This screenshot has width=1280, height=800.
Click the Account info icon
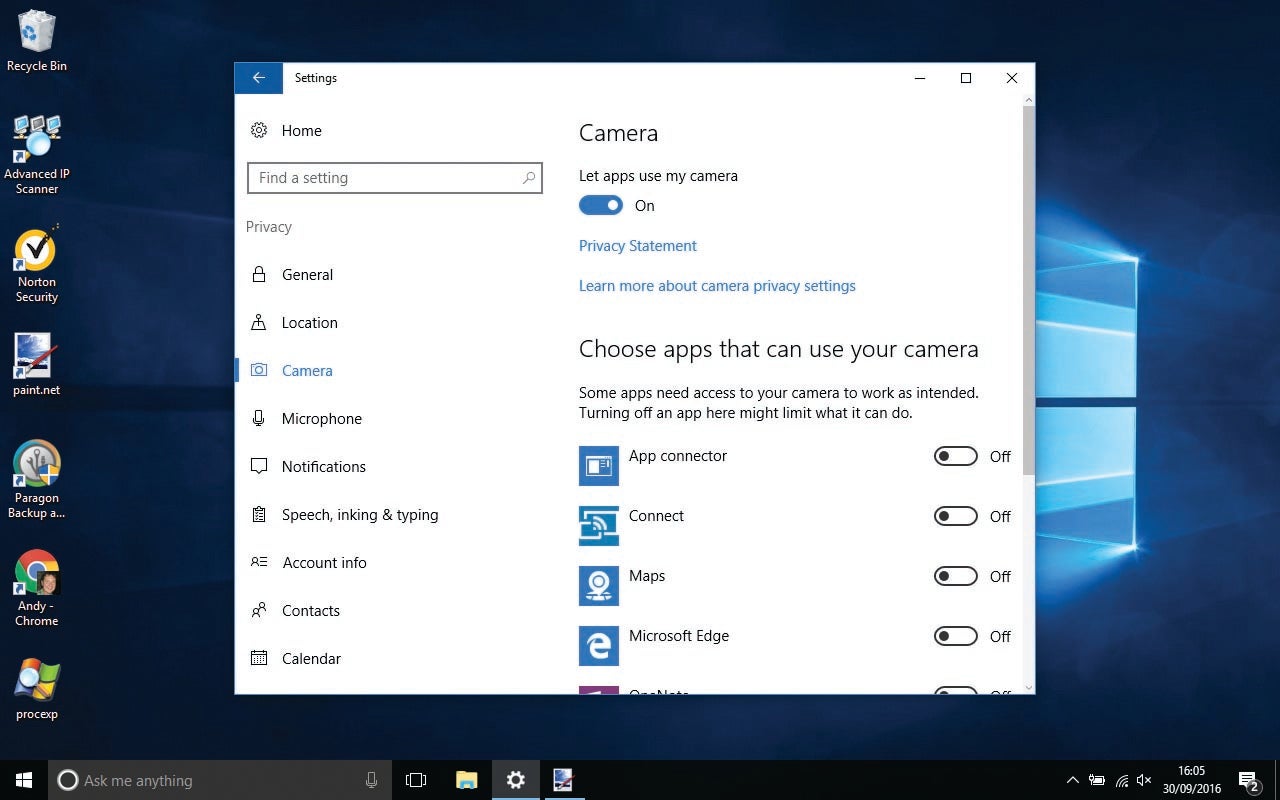(x=259, y=562)
